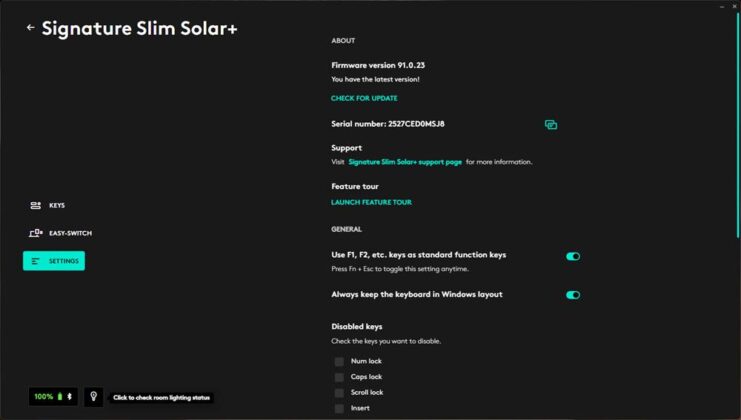Screen dimensions: 741x420
Task: Open Signature Slim Solar+ support page link
Action: point(405,162)
